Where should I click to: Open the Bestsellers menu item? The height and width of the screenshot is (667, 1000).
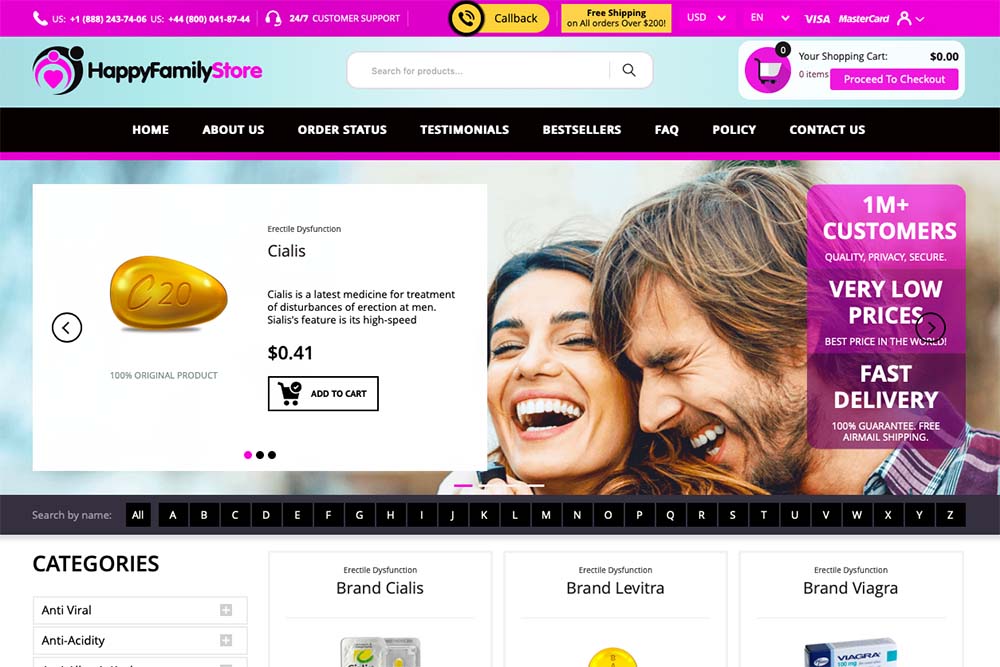pos(582,129)
